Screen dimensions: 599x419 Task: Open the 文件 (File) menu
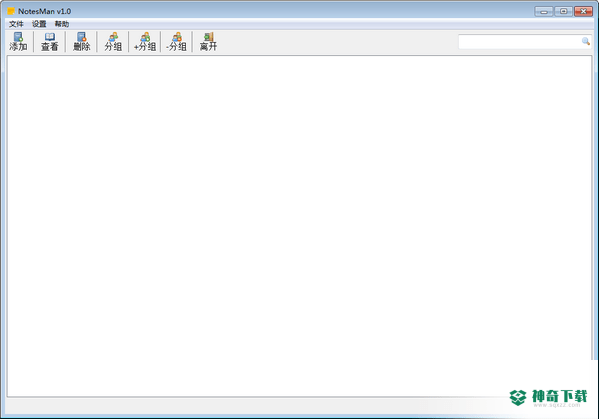click(16, 24)
